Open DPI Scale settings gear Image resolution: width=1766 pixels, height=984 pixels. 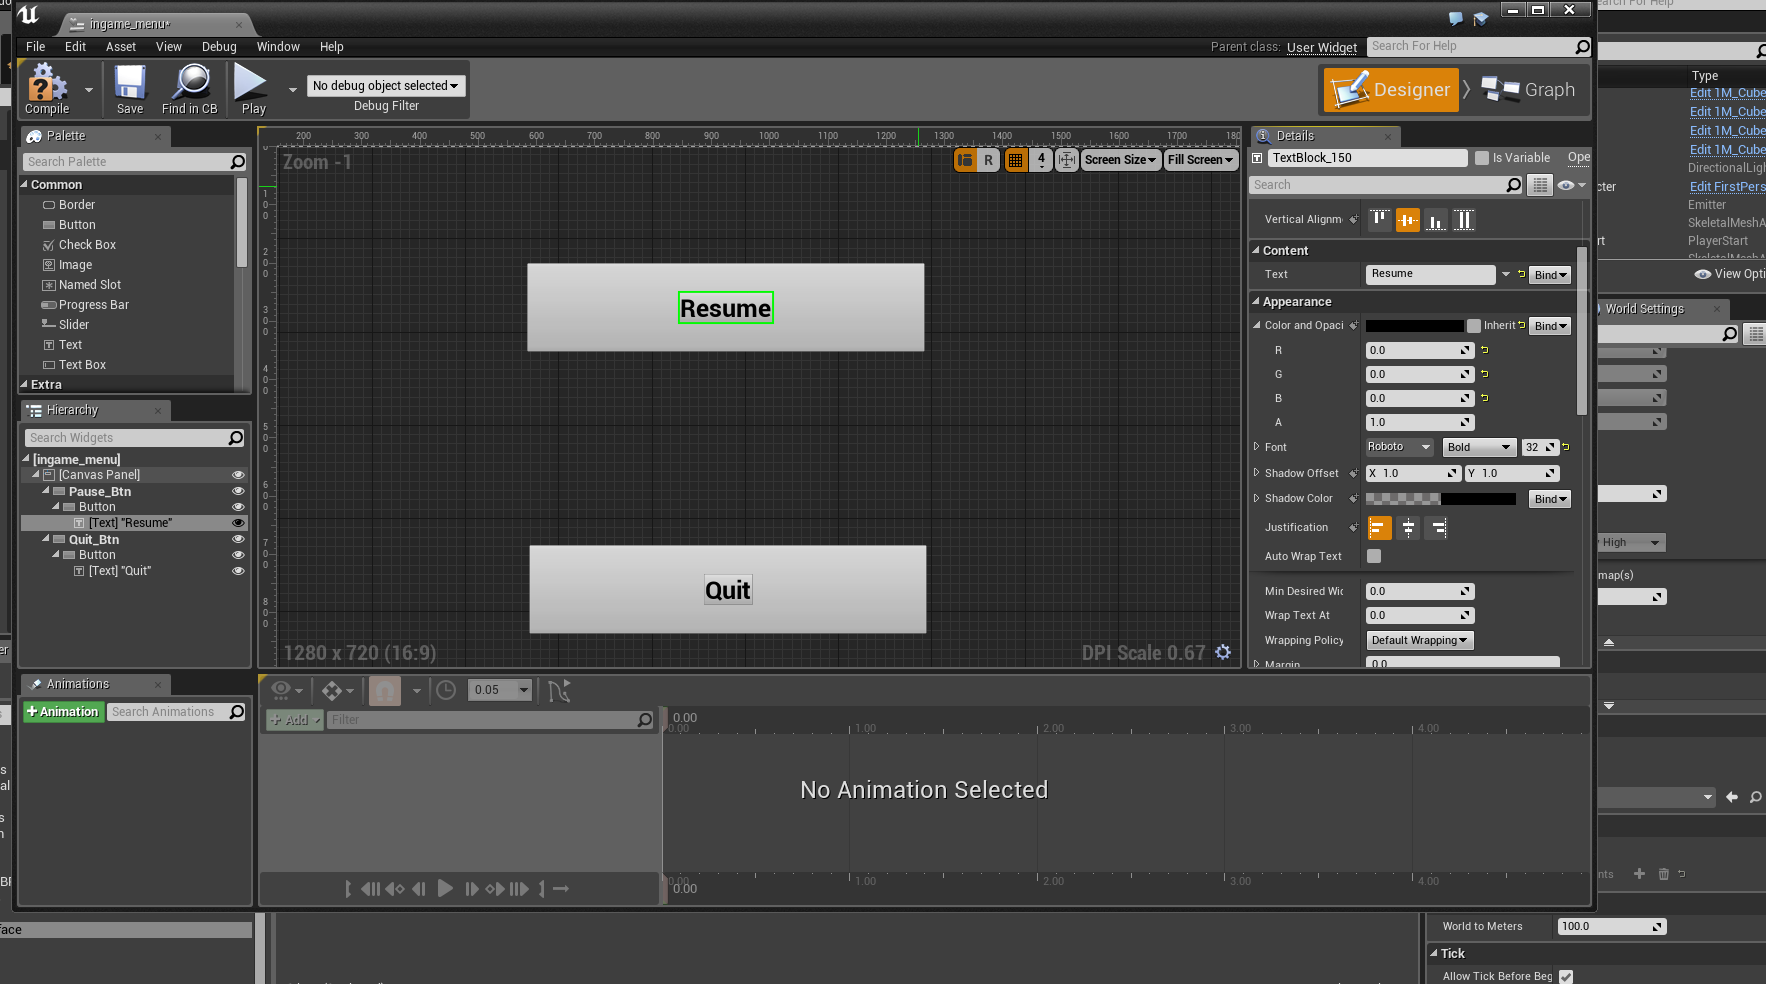[x=1223, y=652]
